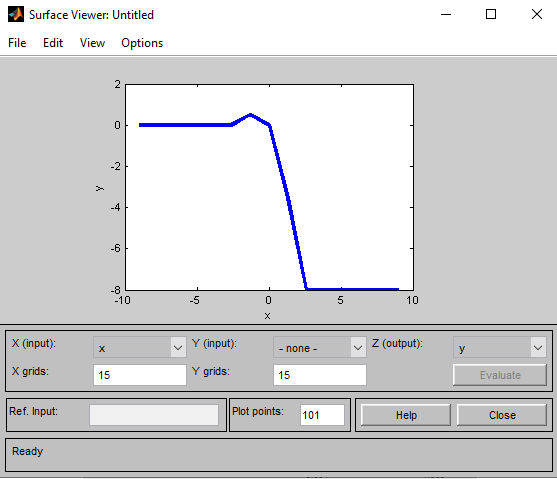
Task: Click the 'Plot points:' label
Action: pos(258,411)
